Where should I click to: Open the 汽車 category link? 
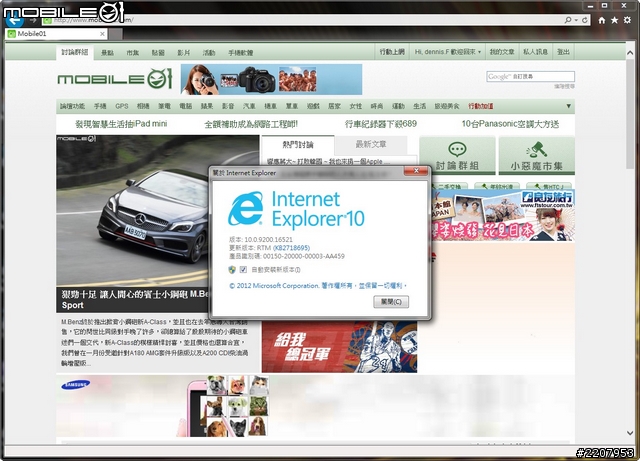pyautogui.click(x=249, y=106)
